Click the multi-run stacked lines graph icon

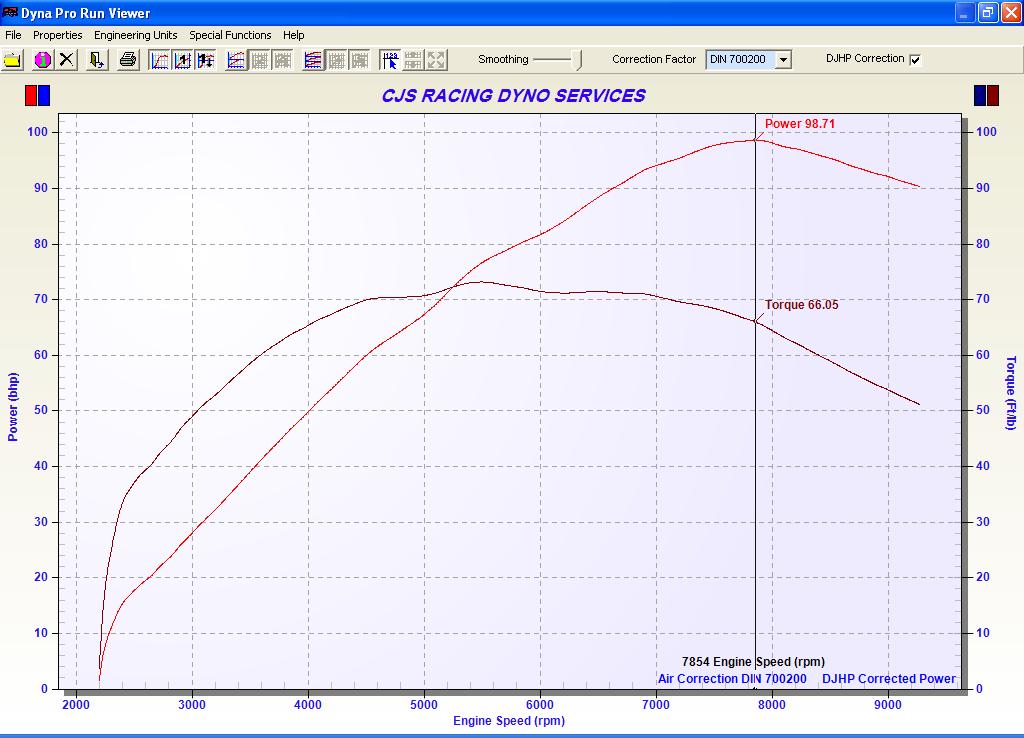[313, 60]
